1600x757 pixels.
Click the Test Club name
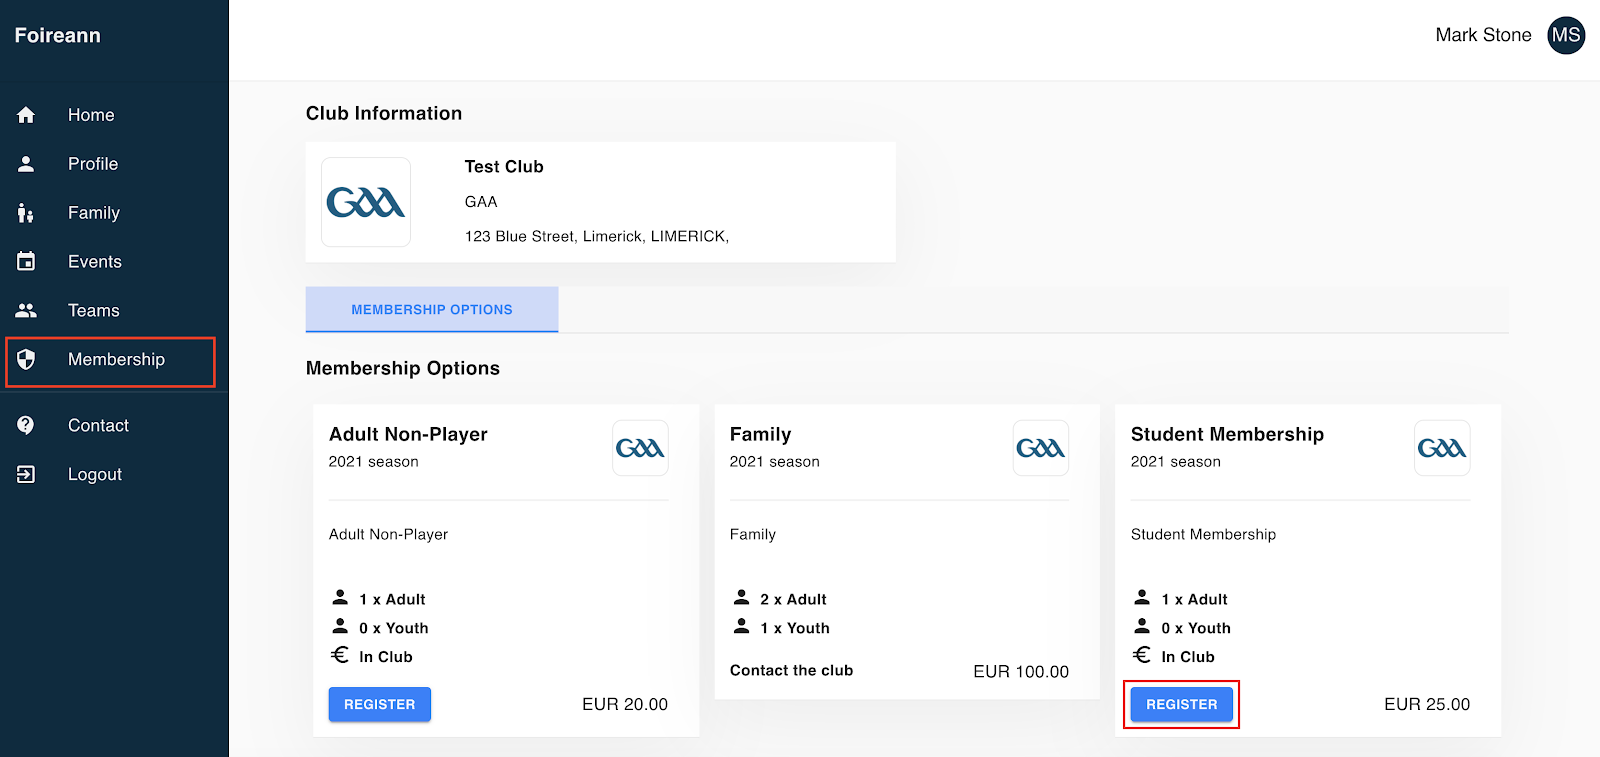tap(504, 167)
